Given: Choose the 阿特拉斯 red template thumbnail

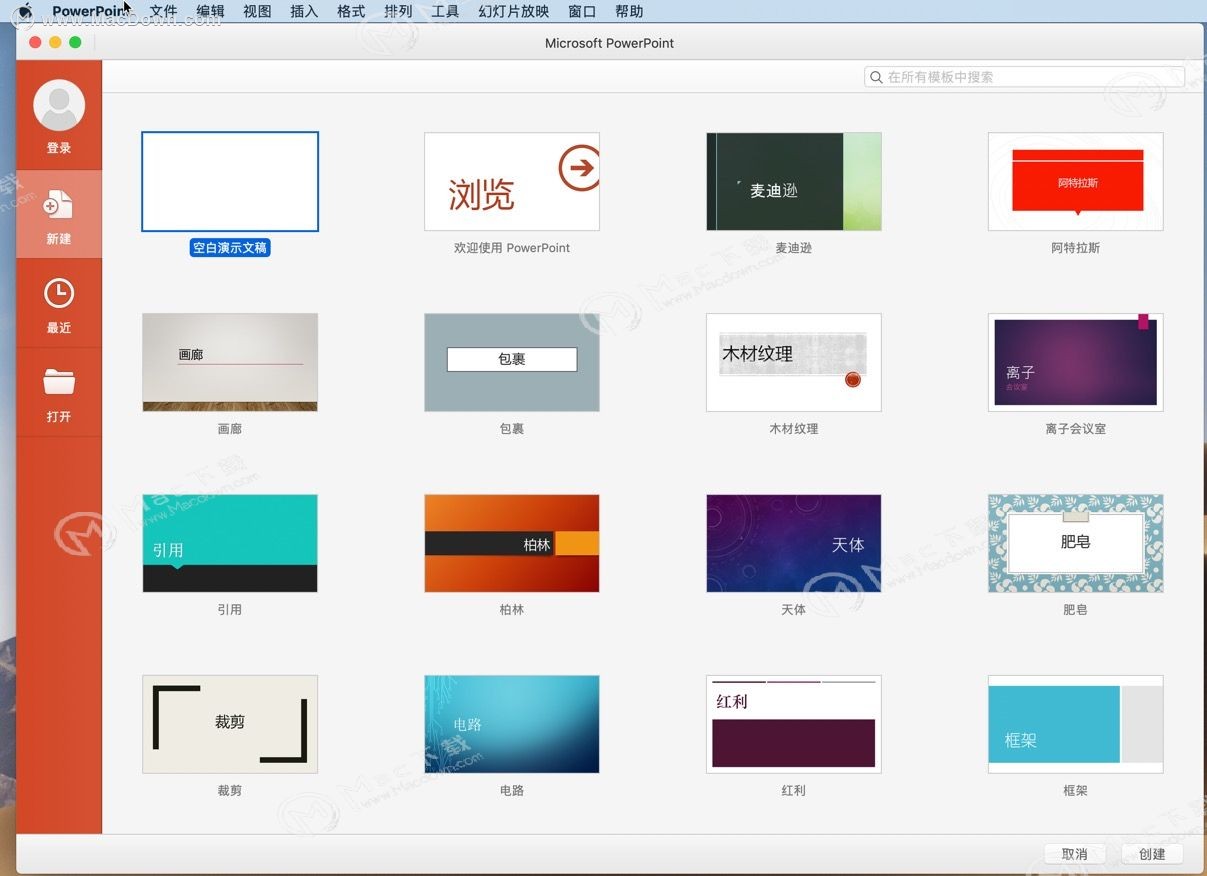Looking at the screenshot, I should (x=1076, y=181).
